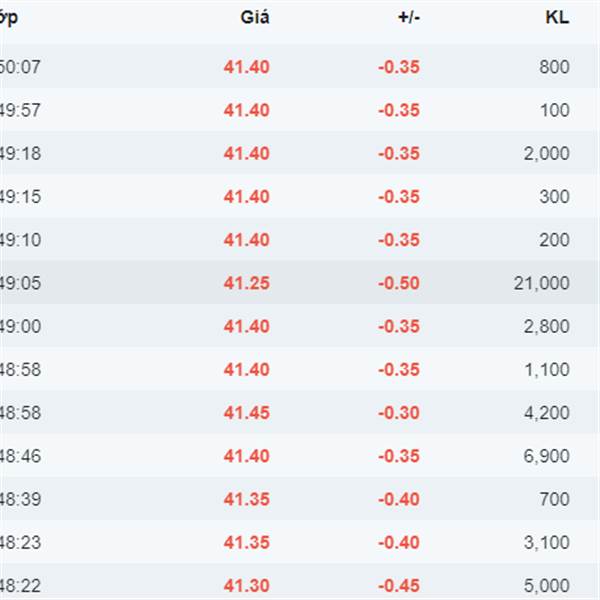Screen dimensions: 600x600
Task: Click the -0.50 change value
Action: (x=399, y=283)
